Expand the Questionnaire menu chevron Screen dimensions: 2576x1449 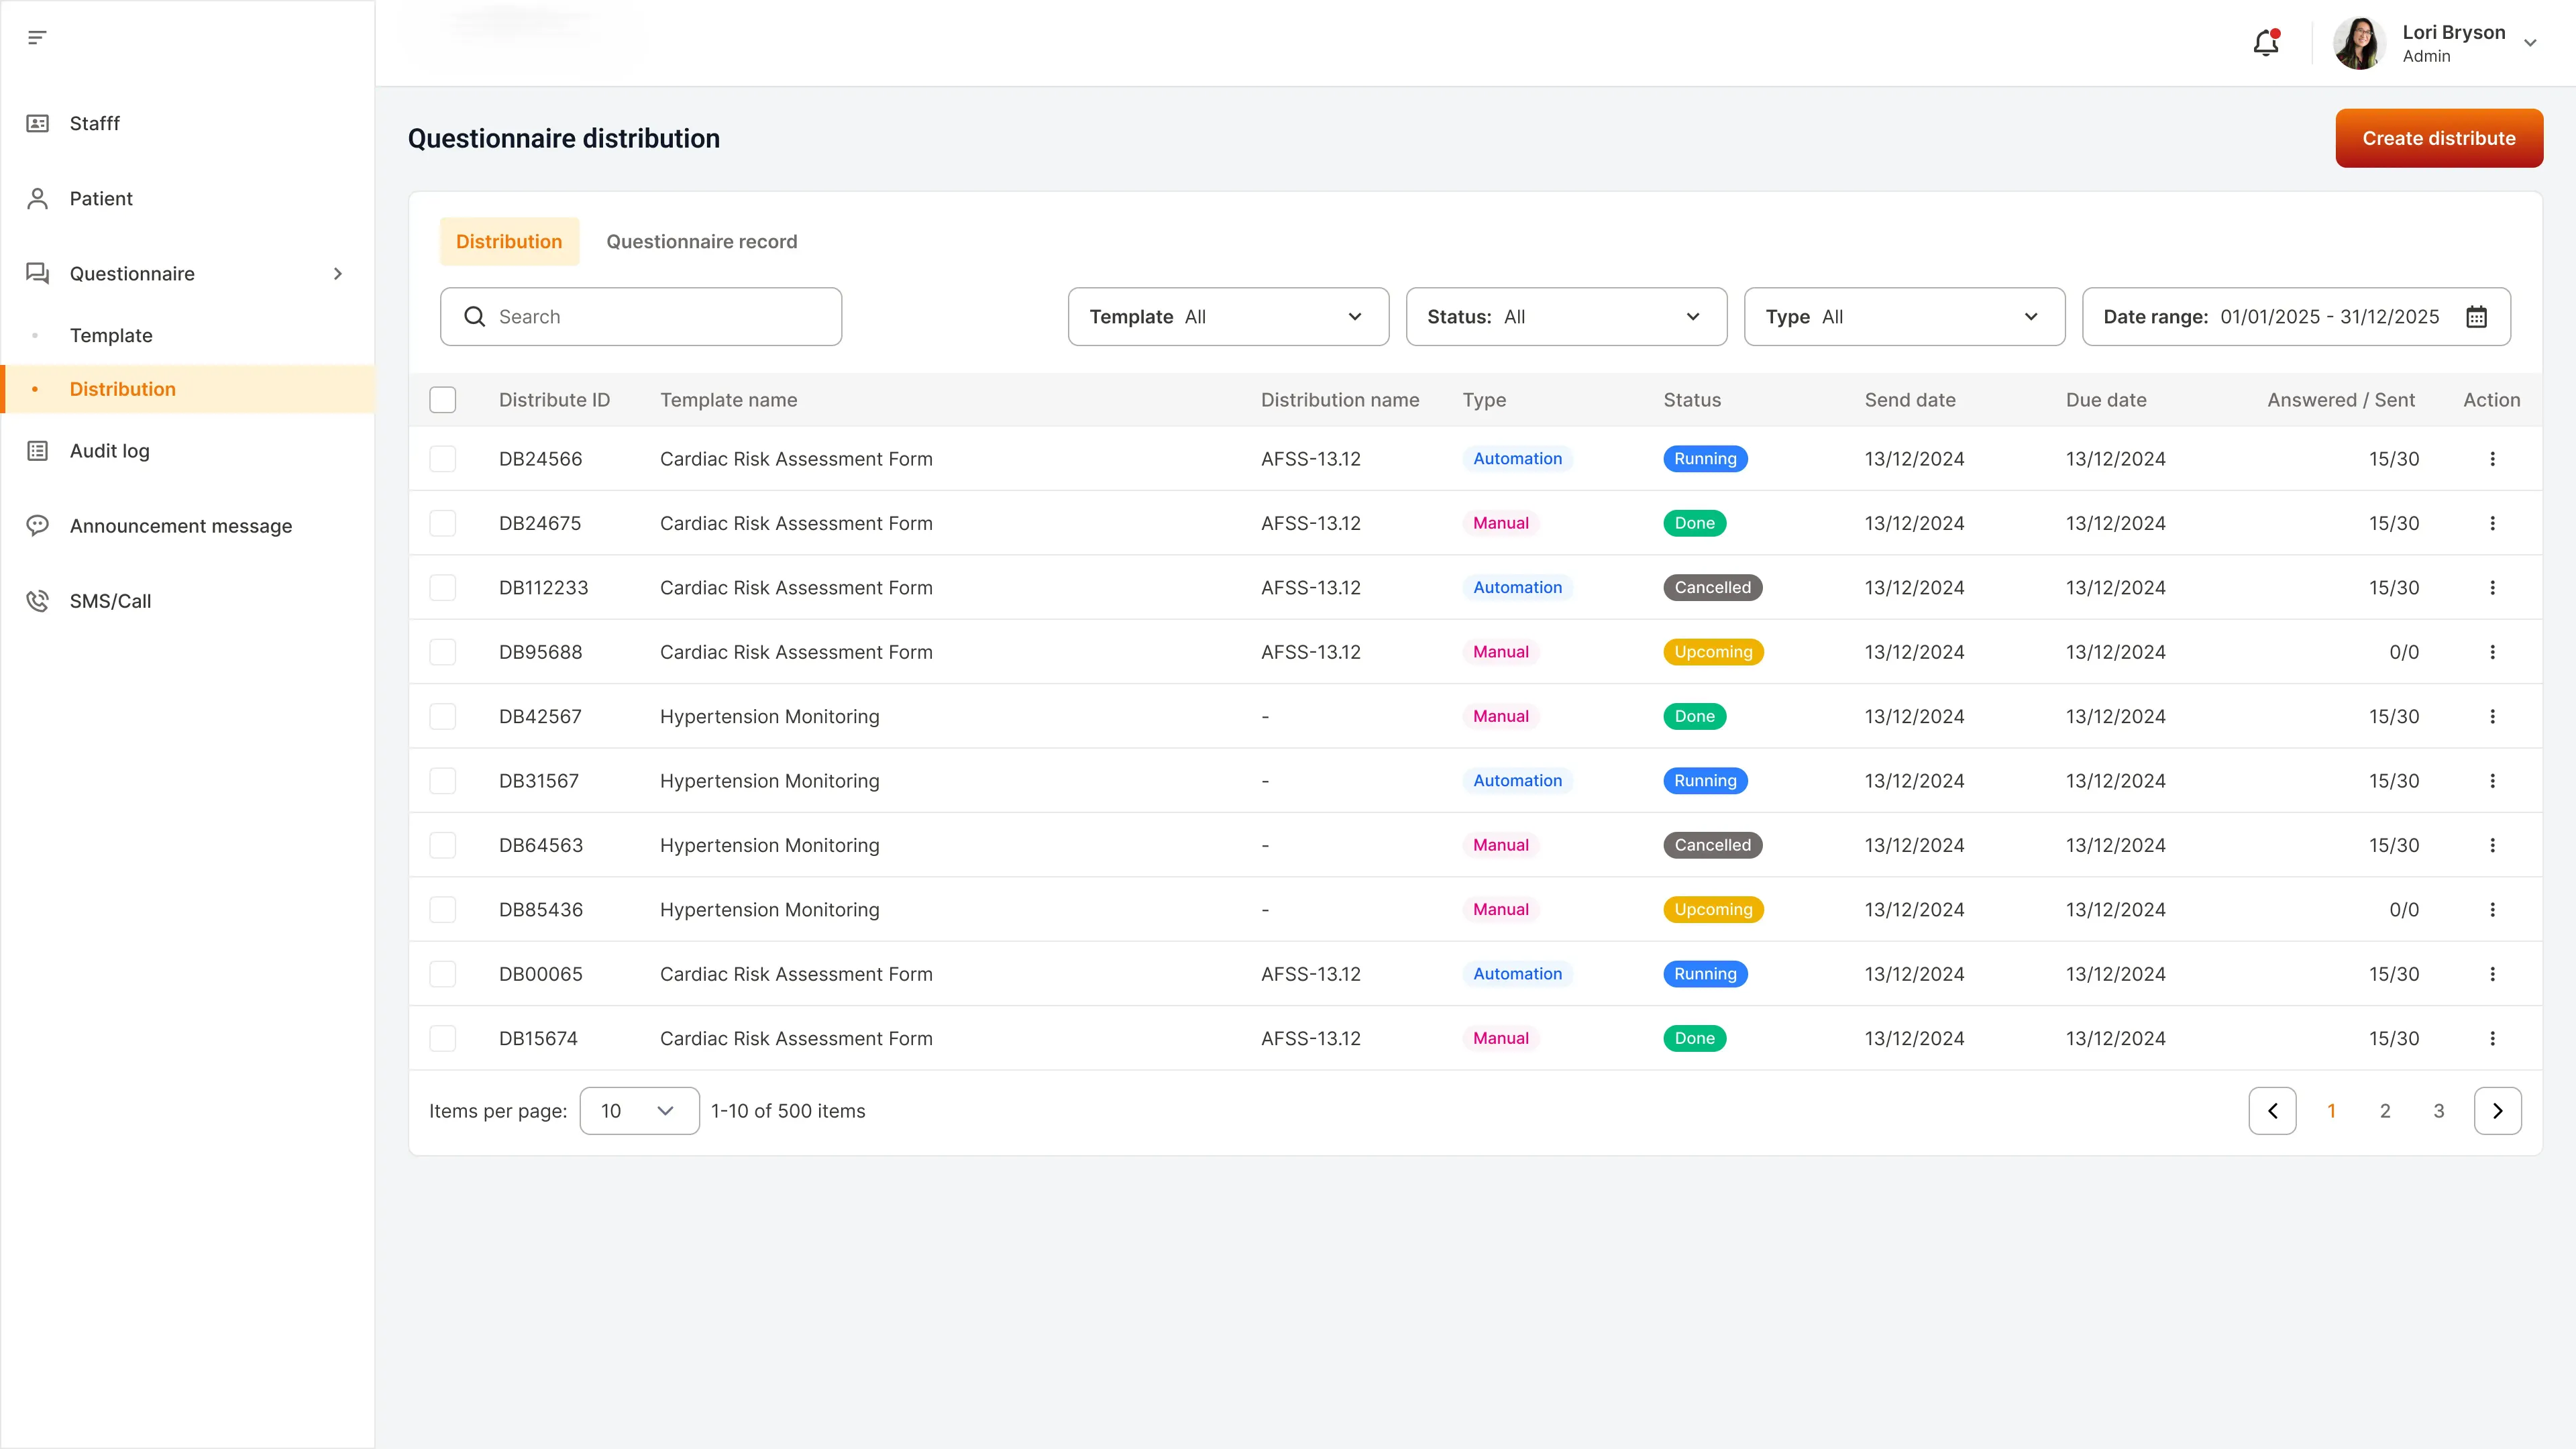click(338, 273)
